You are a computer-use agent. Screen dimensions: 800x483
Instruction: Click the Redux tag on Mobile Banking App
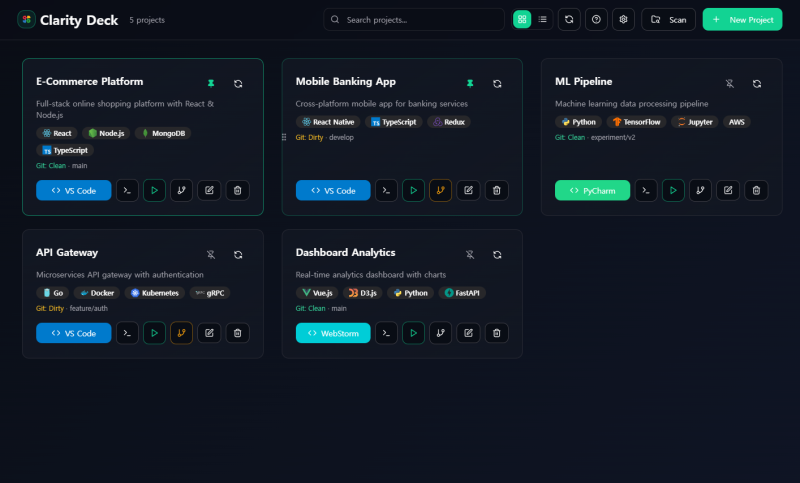[x=449, y=122]
